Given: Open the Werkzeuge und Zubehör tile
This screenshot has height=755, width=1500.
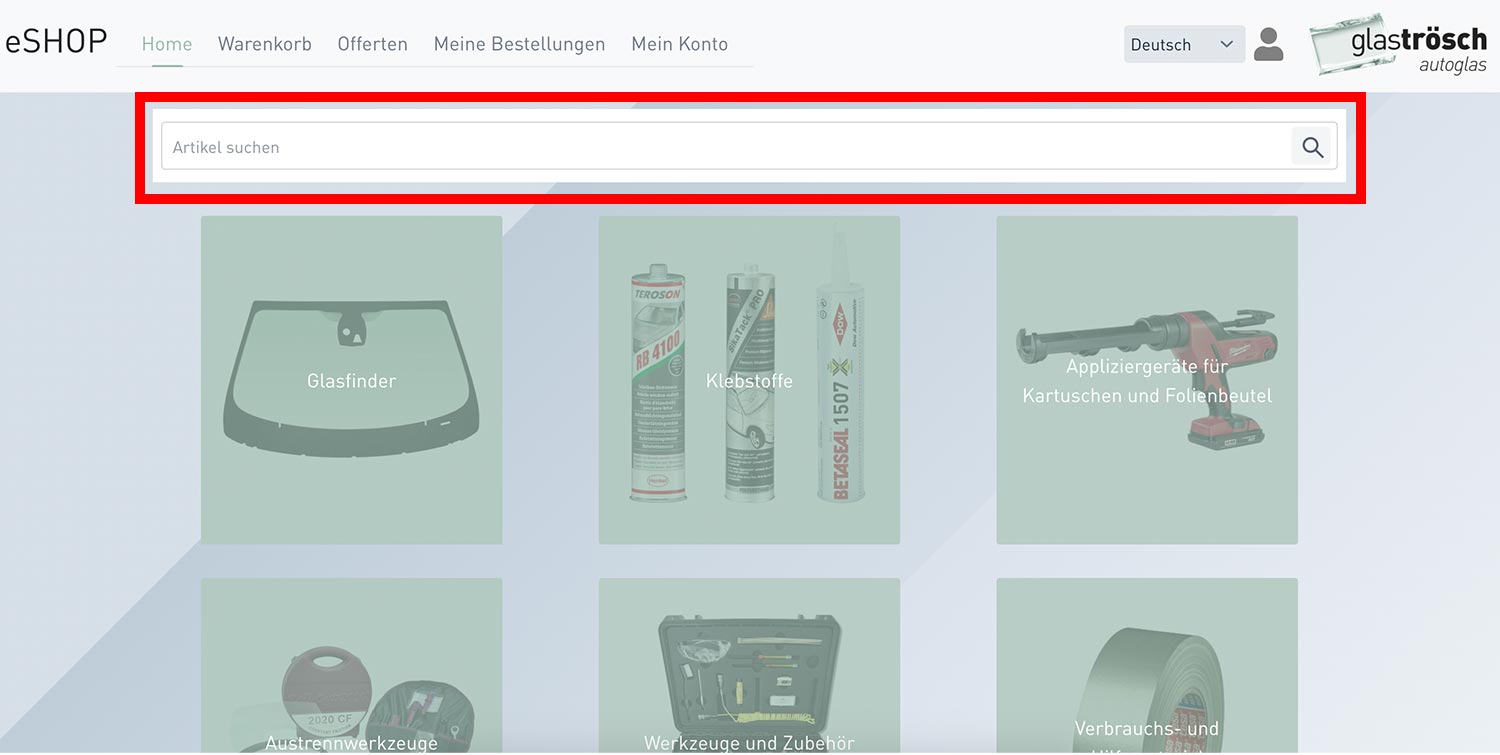Looking at the screenshot, I should click(x=749, y=666).
